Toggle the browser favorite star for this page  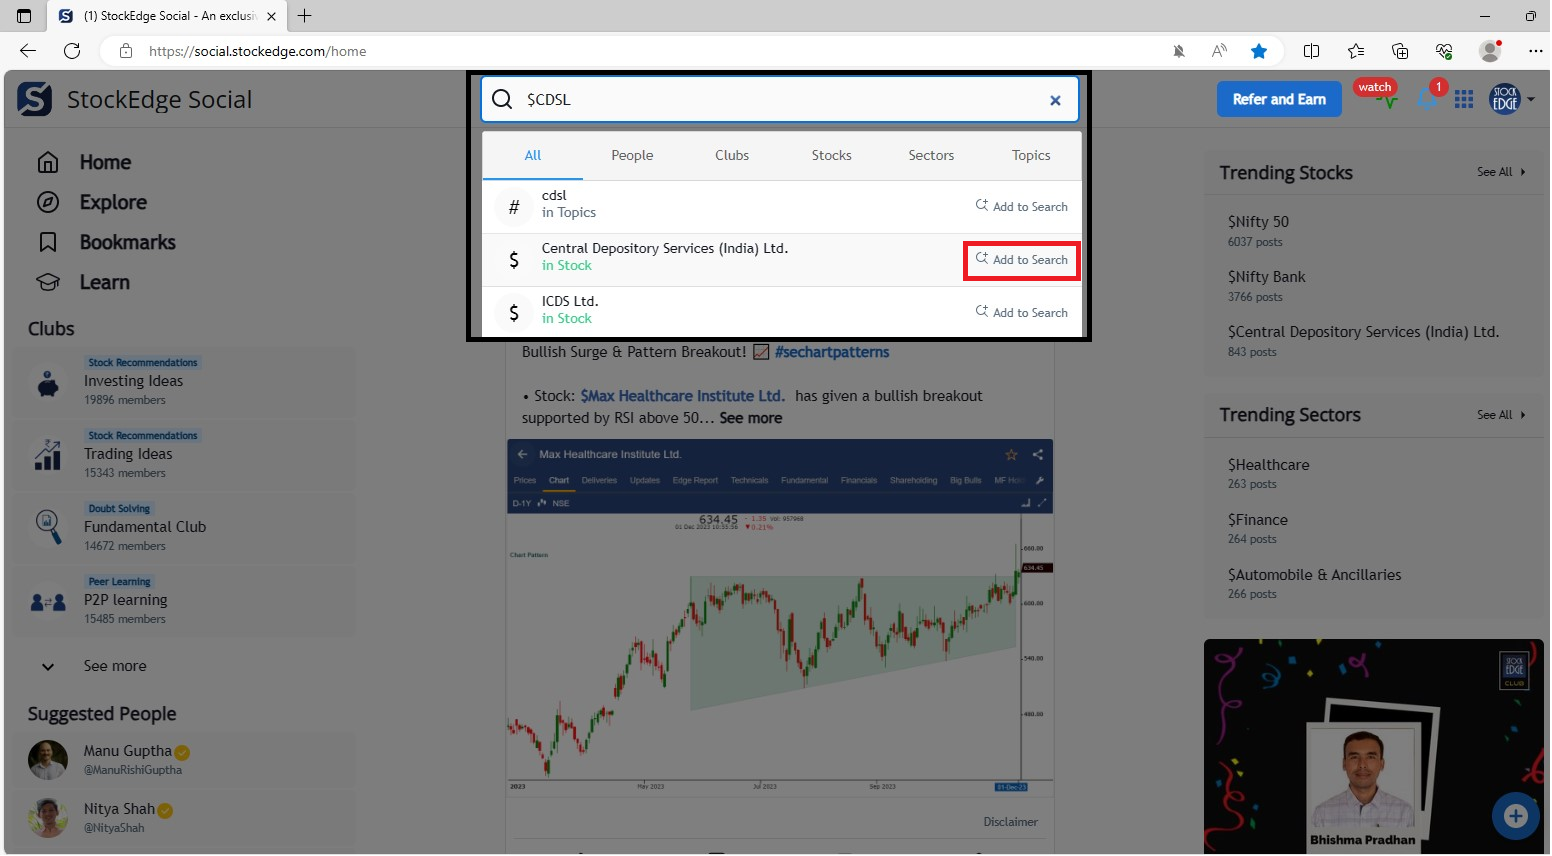1259,51
